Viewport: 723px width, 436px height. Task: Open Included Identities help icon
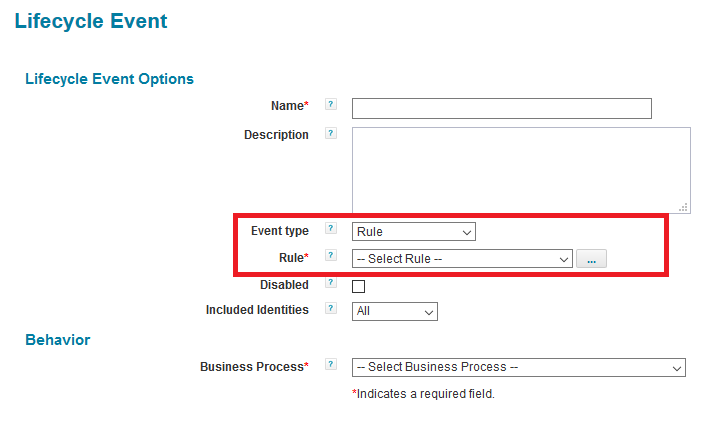point(331,310)
